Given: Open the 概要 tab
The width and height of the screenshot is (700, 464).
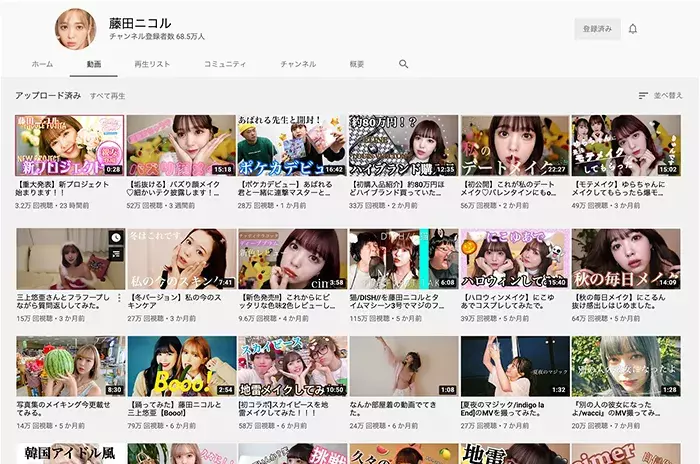Looking at the screenshot, I should [x=357, y=64].
